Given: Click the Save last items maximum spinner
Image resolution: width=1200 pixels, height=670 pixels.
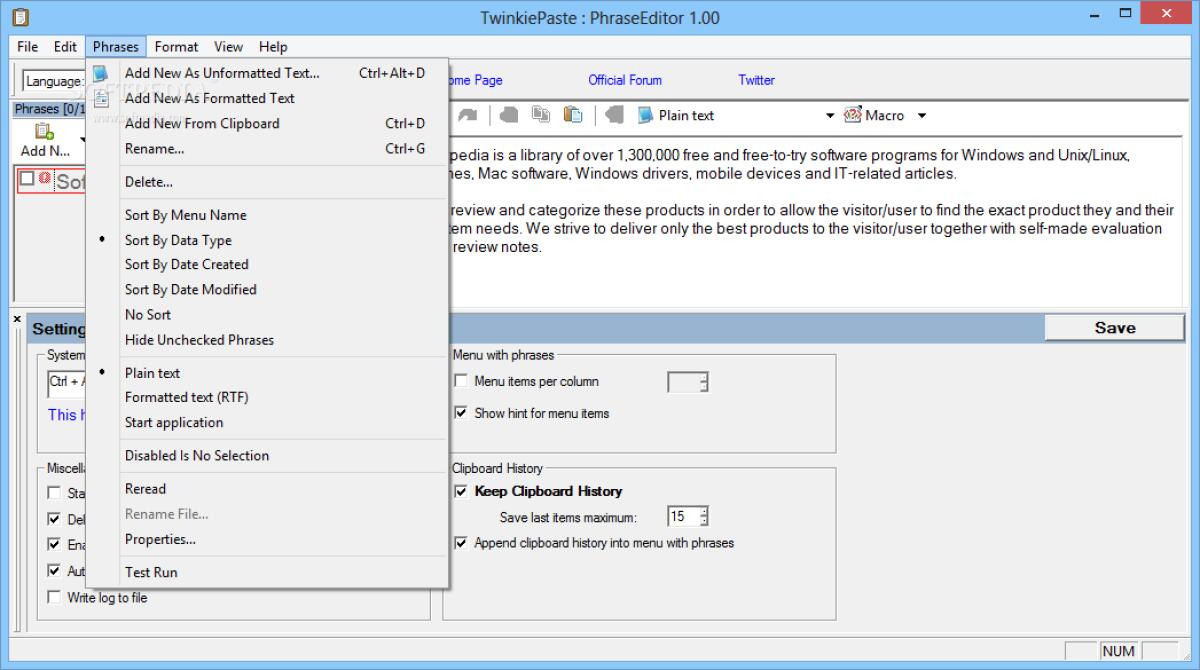Looking at the screenshot, I should pyautogui.click(x=704, y=517).
